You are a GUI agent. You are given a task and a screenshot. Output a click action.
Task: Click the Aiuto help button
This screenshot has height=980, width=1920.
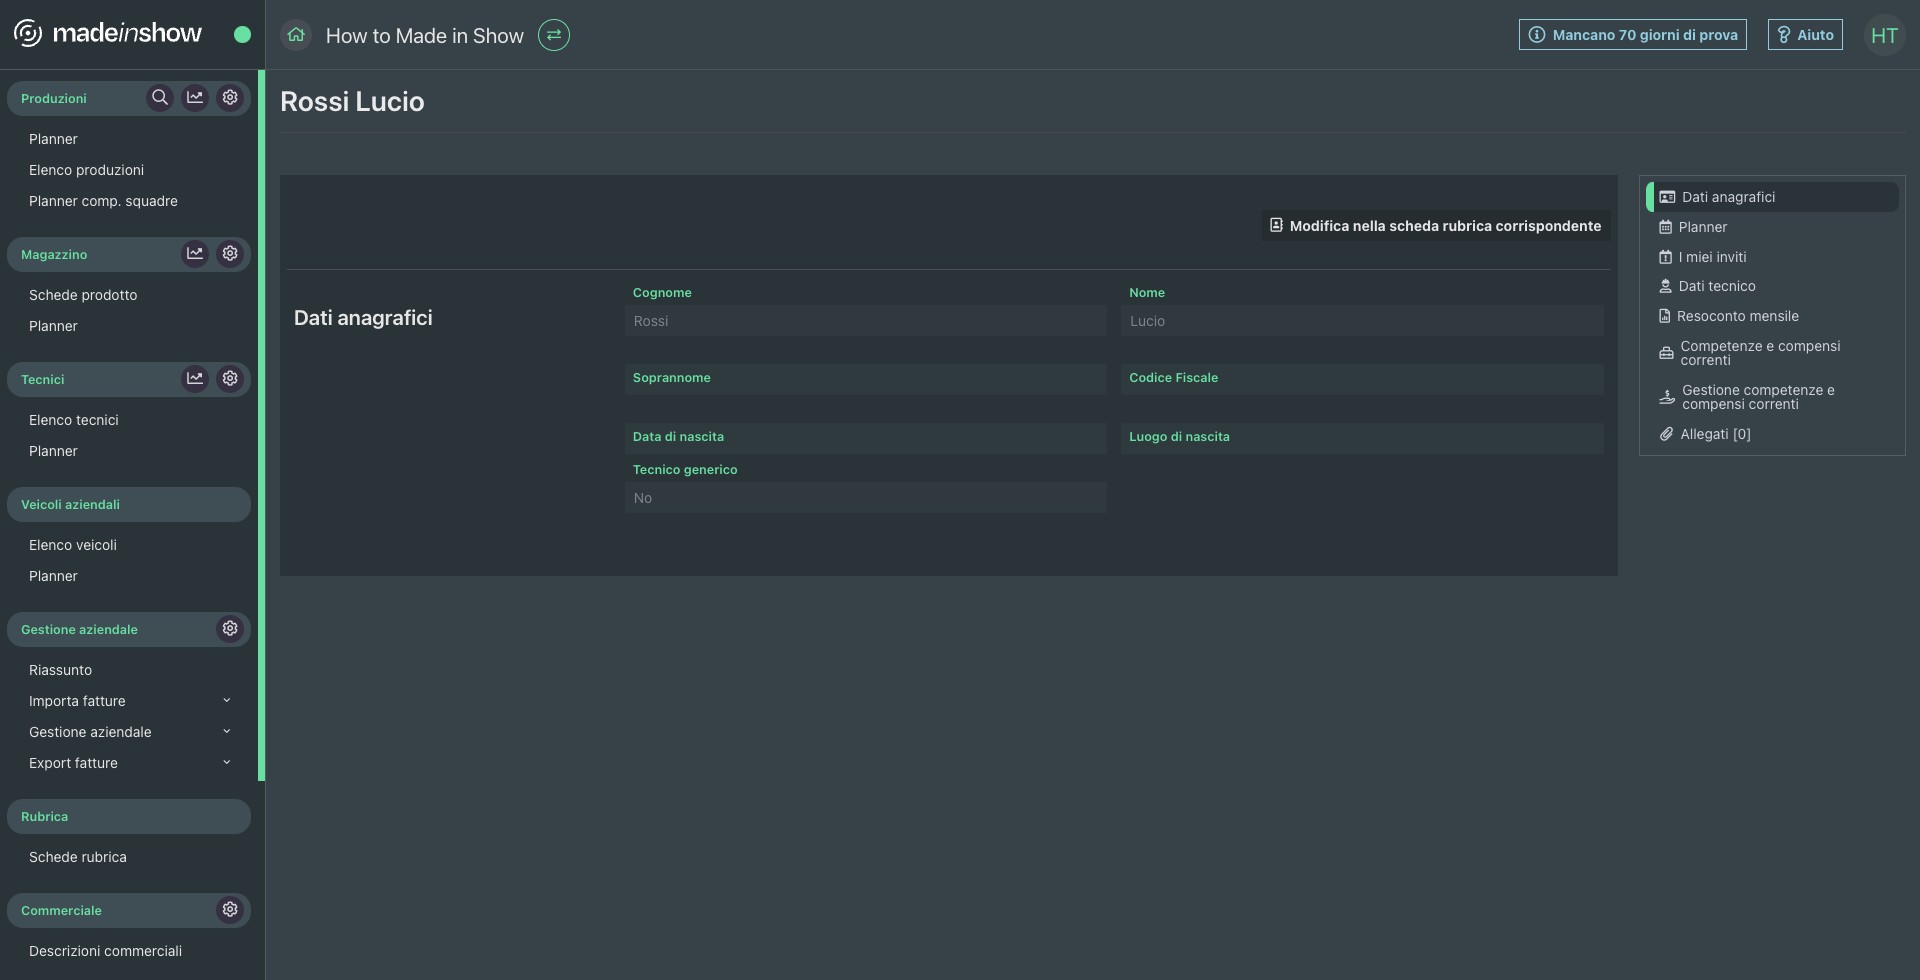coord(1804,35)
